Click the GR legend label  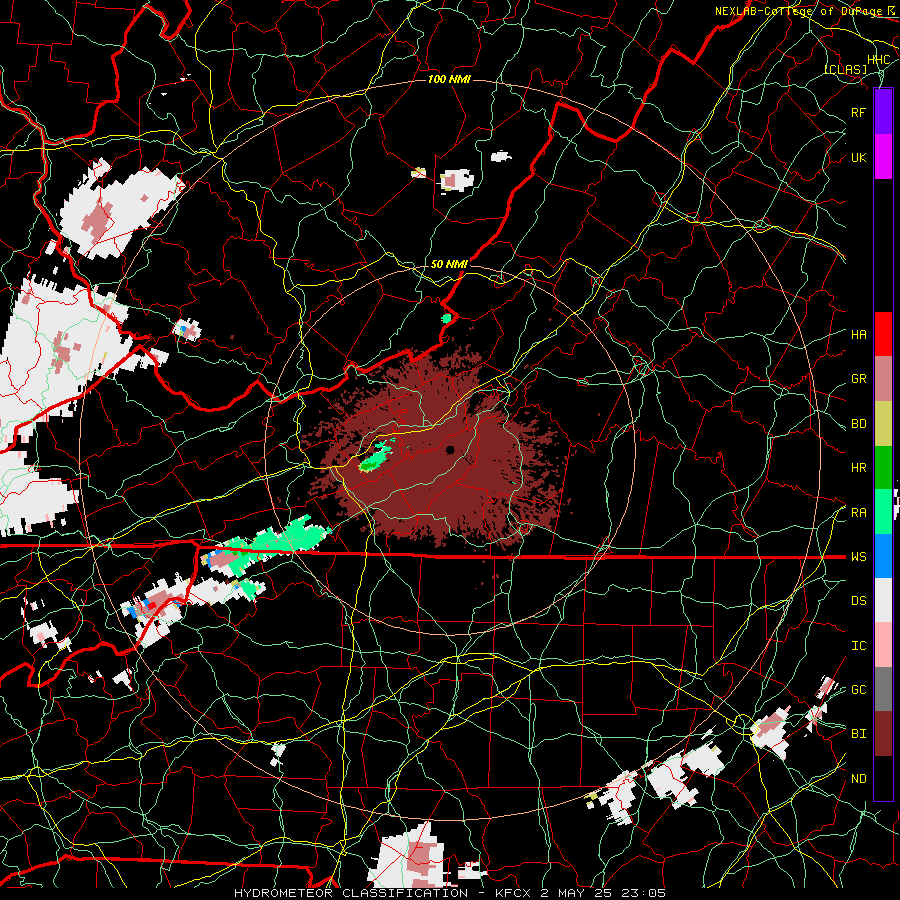(858, 379)
